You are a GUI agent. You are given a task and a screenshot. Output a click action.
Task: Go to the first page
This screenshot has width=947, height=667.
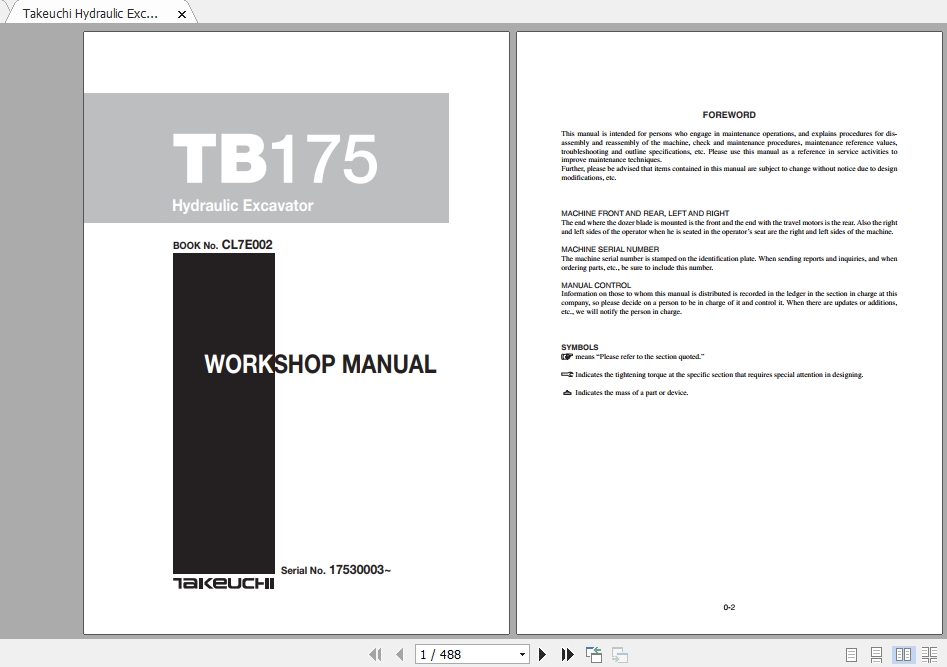tap(375, 655)
